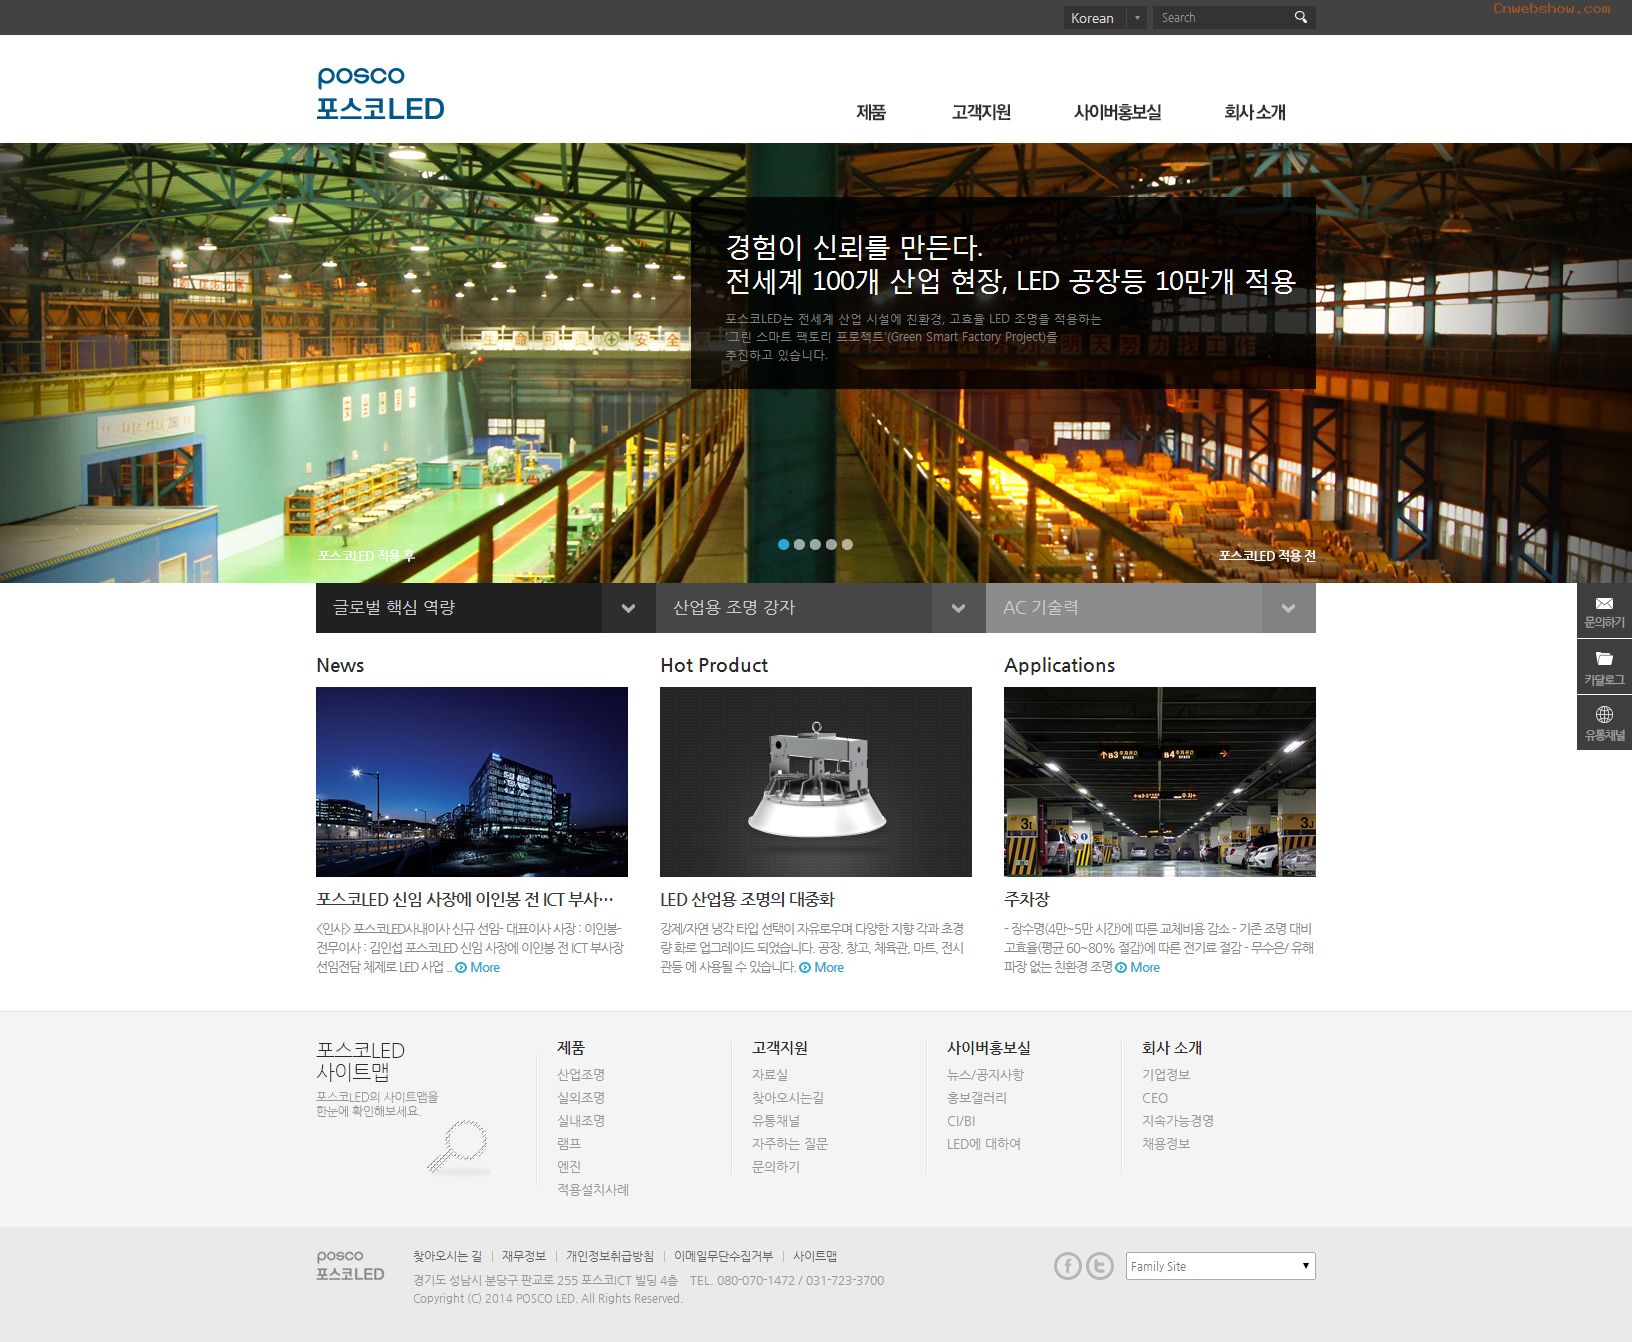Click the 회사 소개 sitemap column heading

(x=1172, y=1048)
